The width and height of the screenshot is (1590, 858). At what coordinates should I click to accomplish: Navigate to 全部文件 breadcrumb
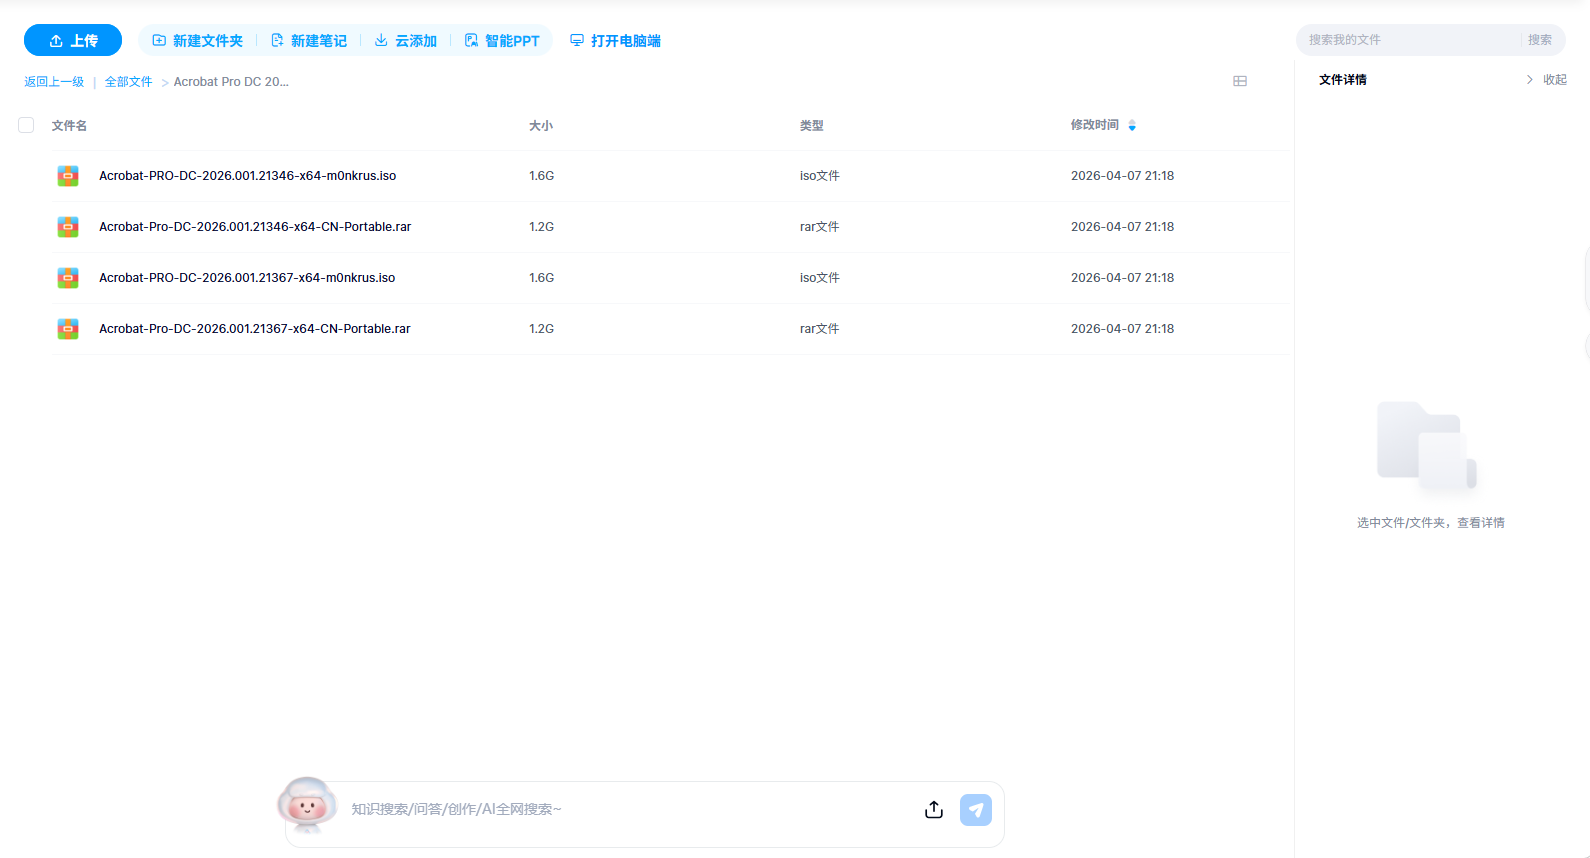tap(129, 82)
